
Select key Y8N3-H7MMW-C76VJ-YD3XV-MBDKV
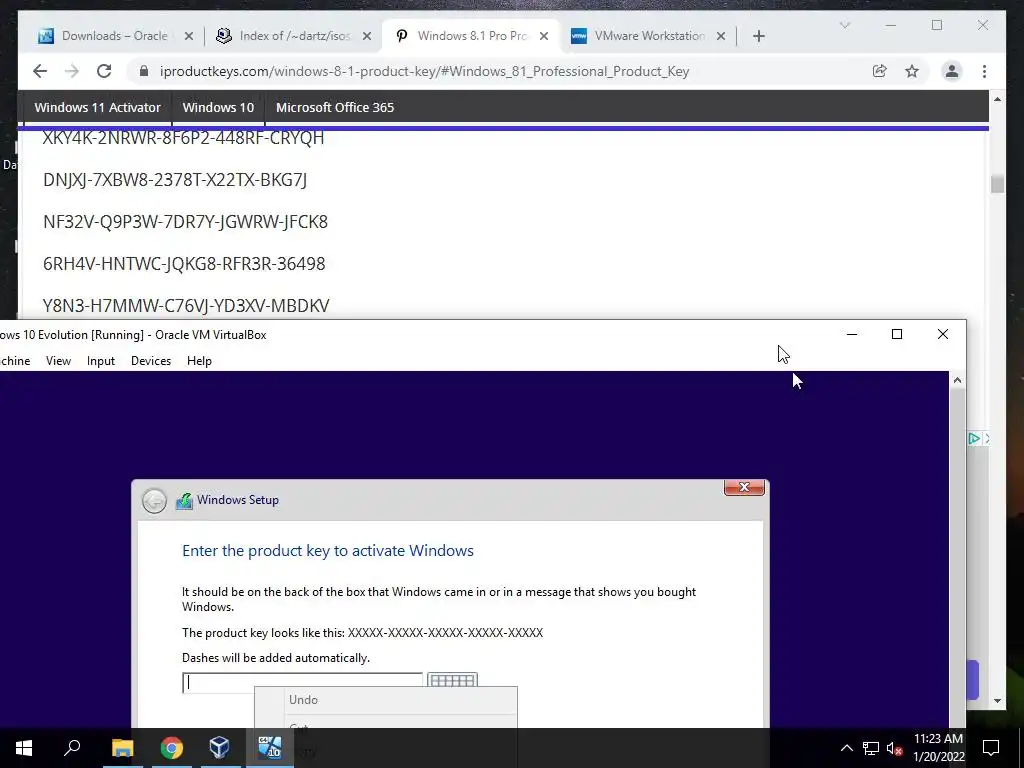(186, 305)
